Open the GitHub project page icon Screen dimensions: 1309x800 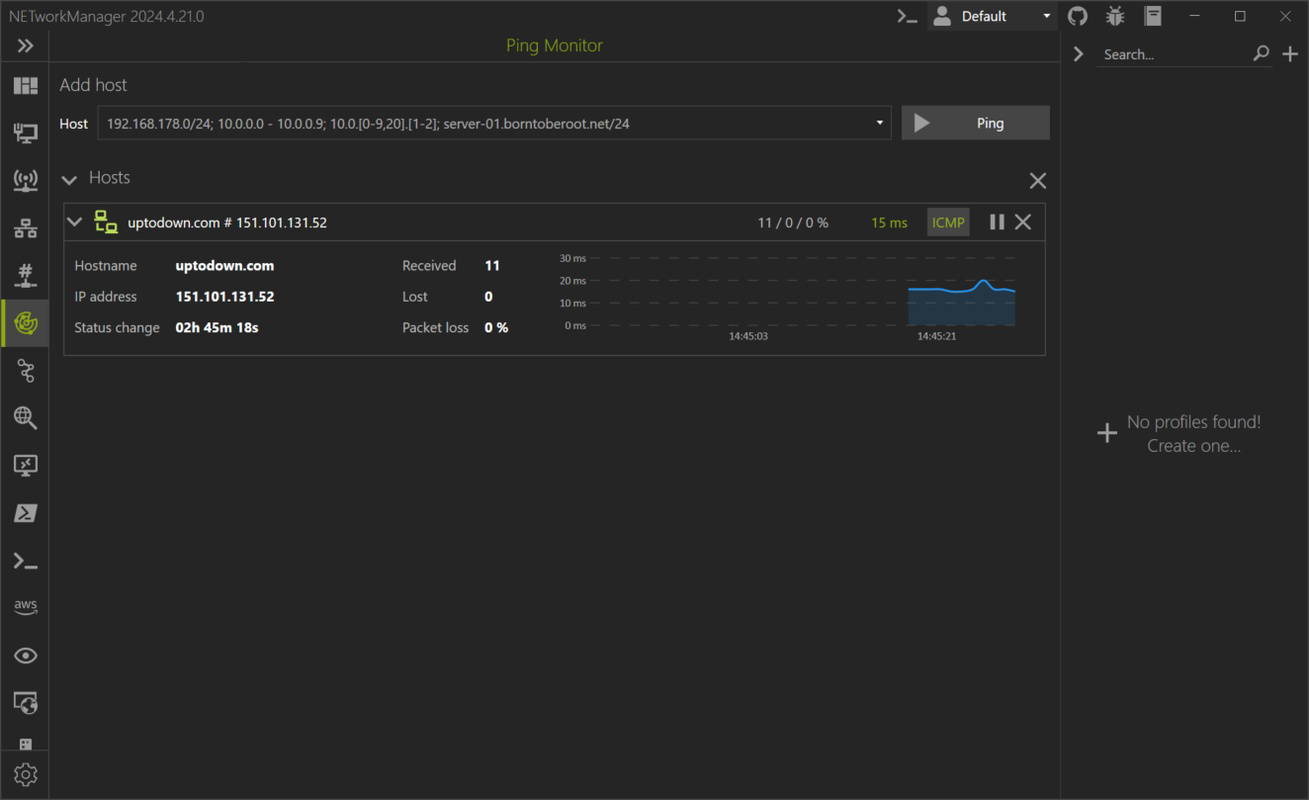click(x=1077, y=16)
